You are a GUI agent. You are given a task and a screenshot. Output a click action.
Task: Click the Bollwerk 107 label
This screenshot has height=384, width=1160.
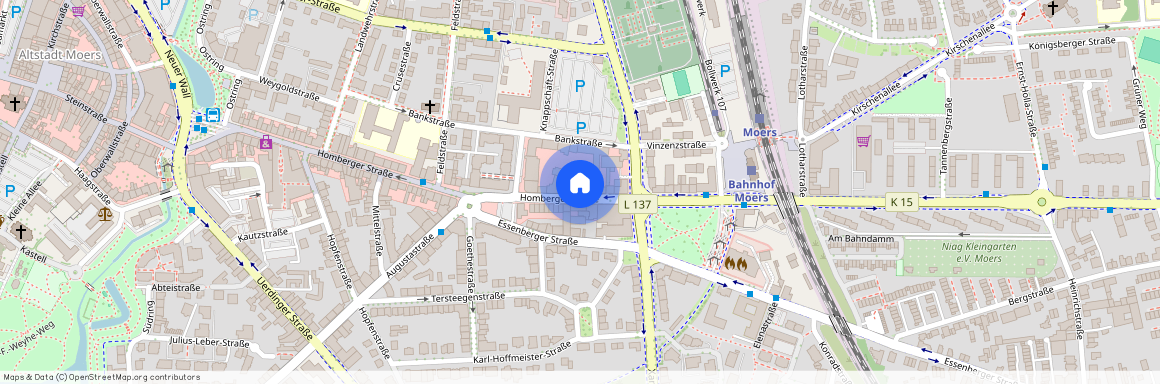[x=716, y=85]
